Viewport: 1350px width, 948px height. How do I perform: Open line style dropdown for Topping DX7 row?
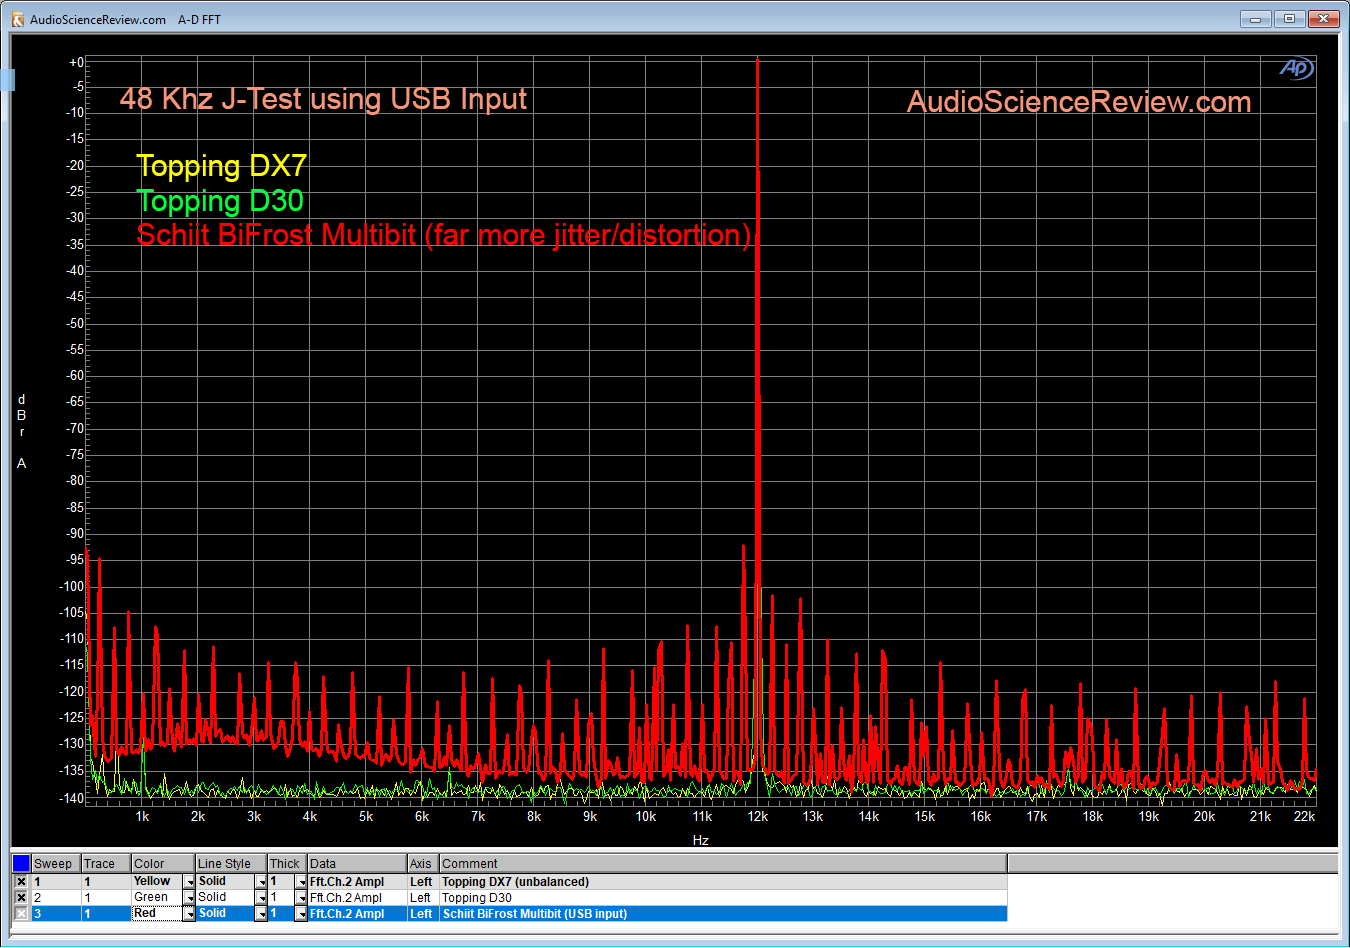pos(261,882)
